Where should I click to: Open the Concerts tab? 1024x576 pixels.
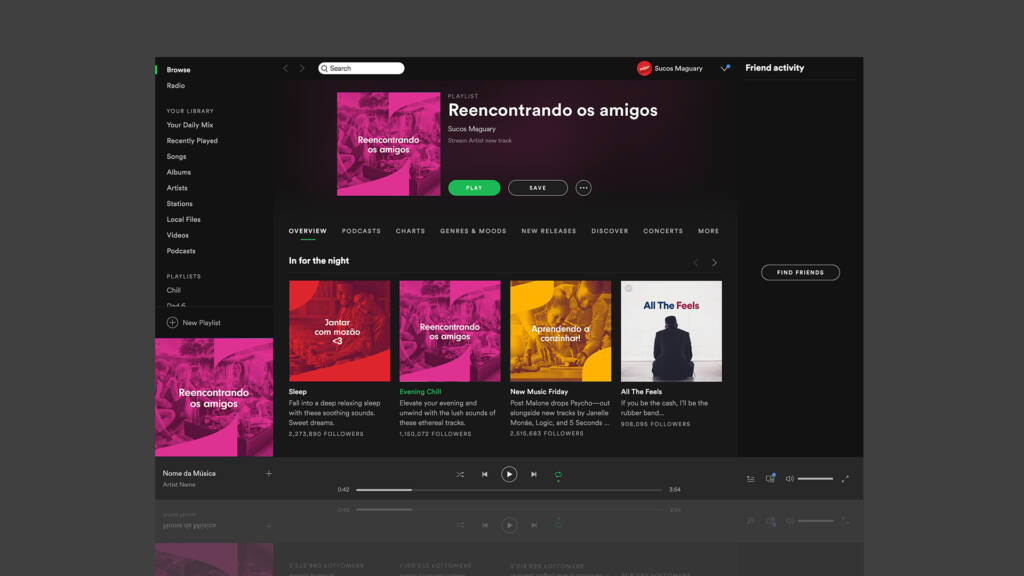[663, 231]
